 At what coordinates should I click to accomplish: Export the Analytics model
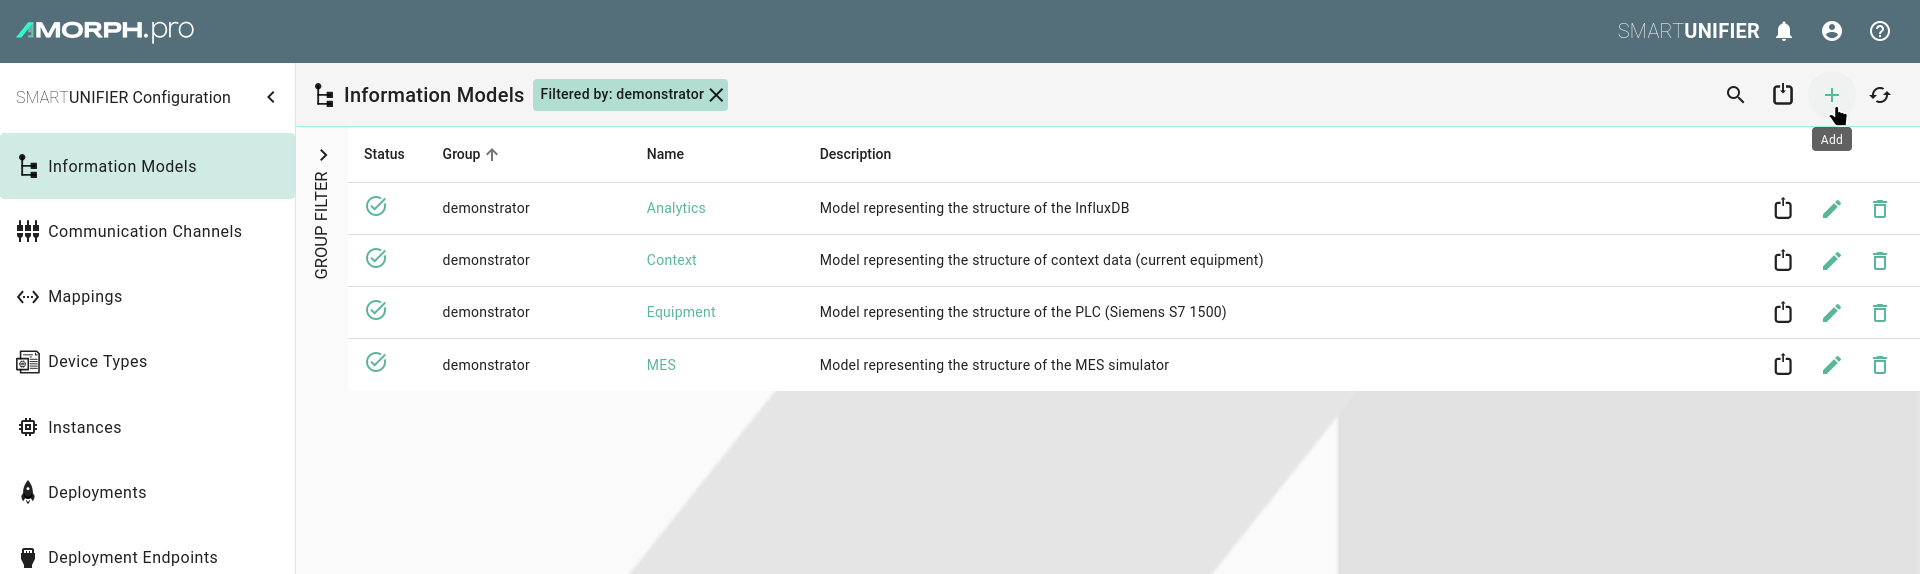(1783, 208)
